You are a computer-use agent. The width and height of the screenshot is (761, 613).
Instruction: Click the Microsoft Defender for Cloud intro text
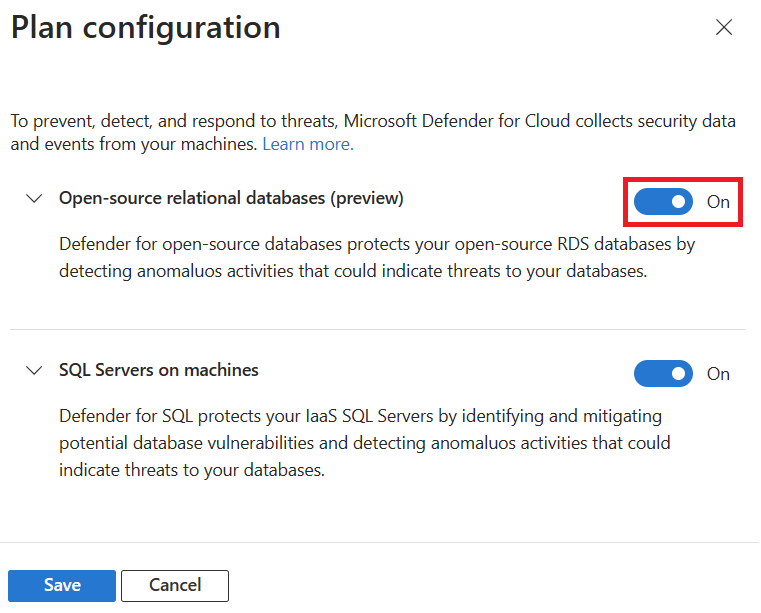(x=373, y=133)
